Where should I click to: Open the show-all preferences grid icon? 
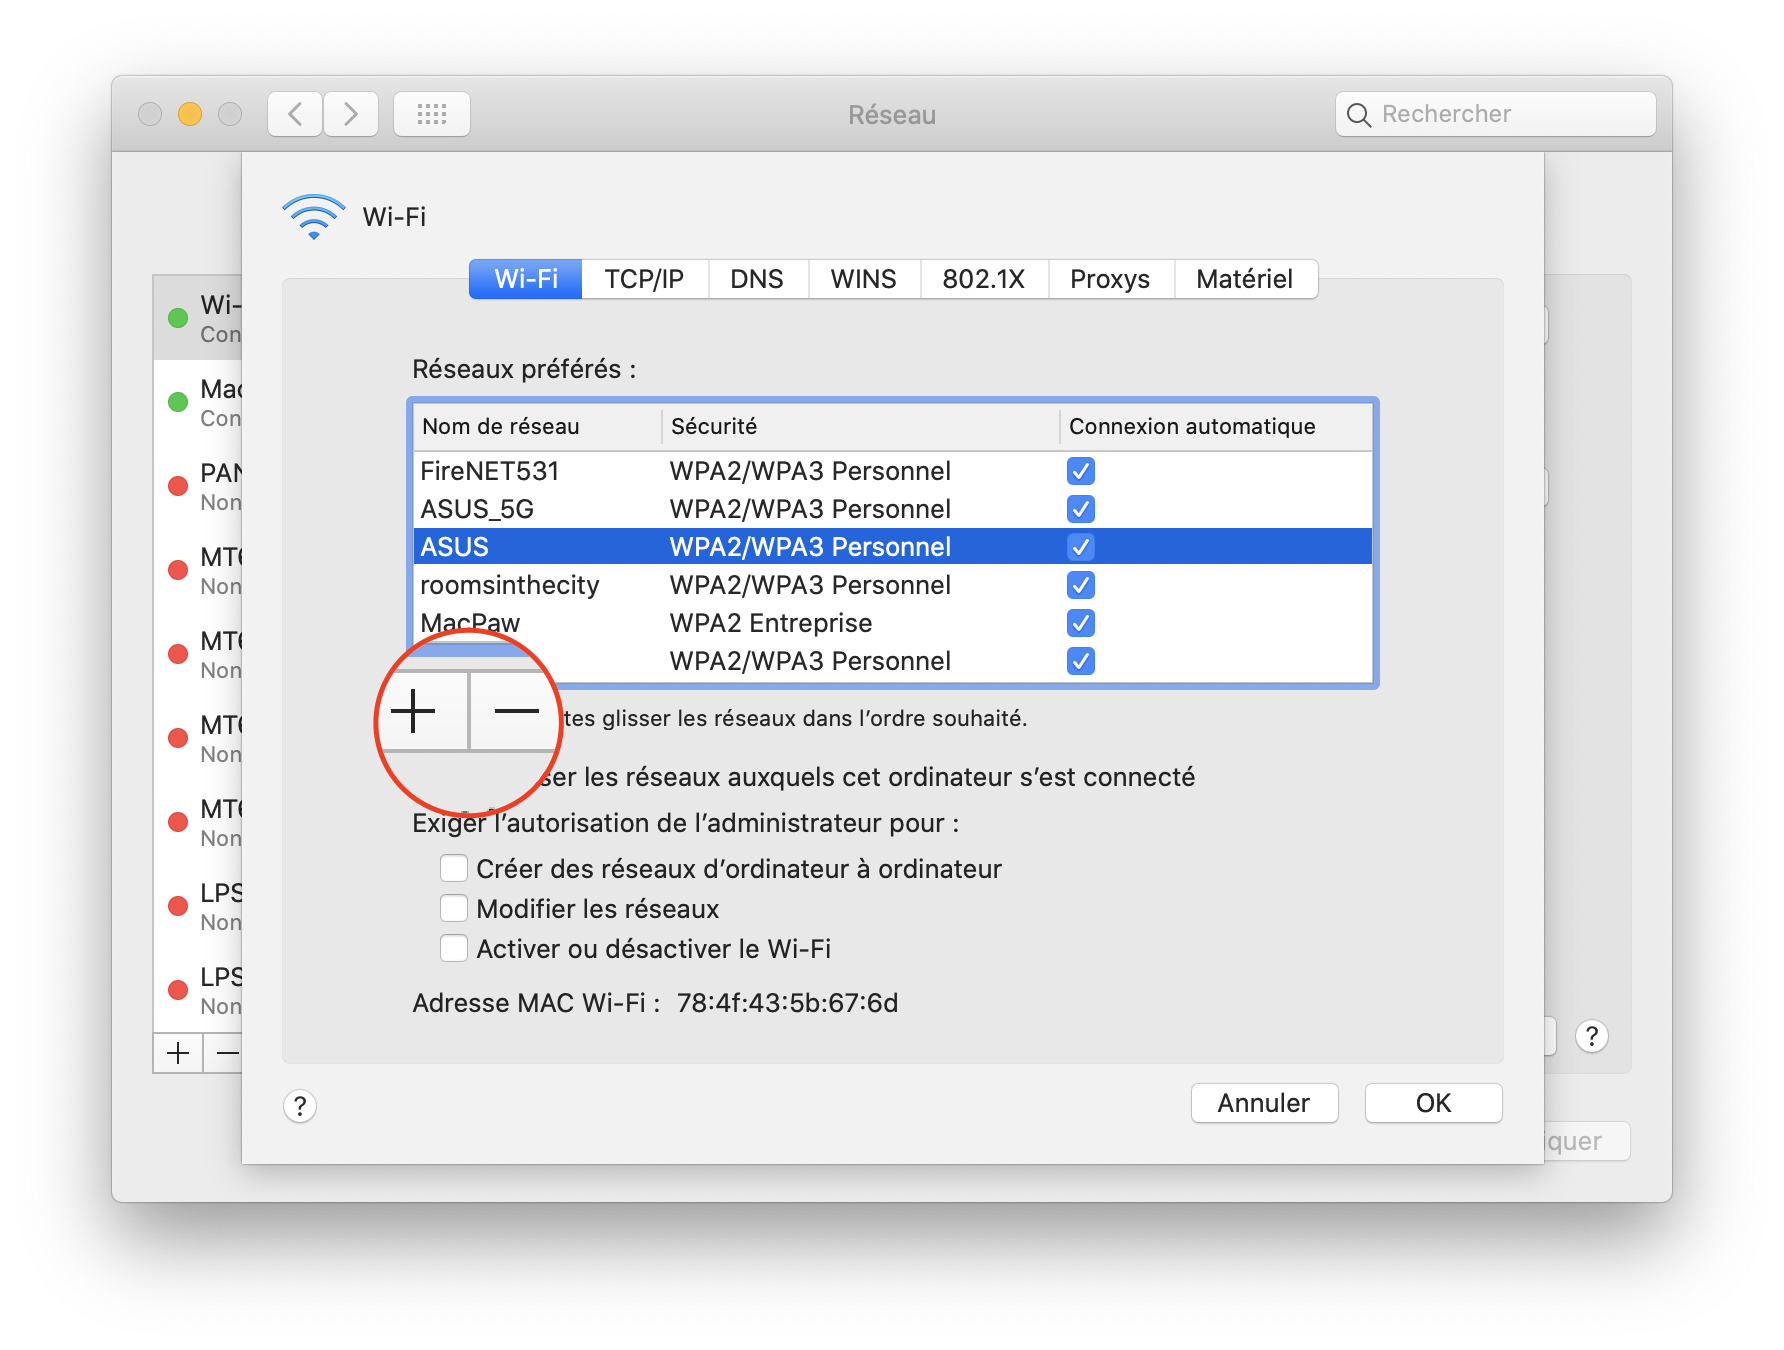(431, 113)
